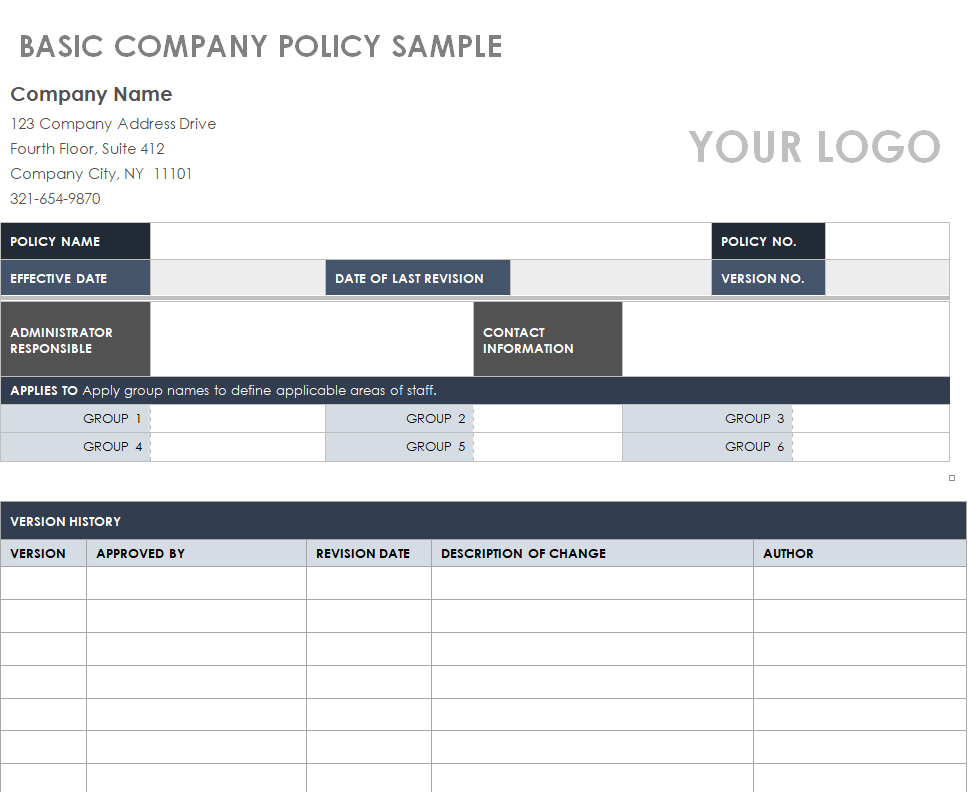Click the Effective Date entry cell
This screenshot has height=792, width=972.
pyautogui.click(x=237, y=278)
